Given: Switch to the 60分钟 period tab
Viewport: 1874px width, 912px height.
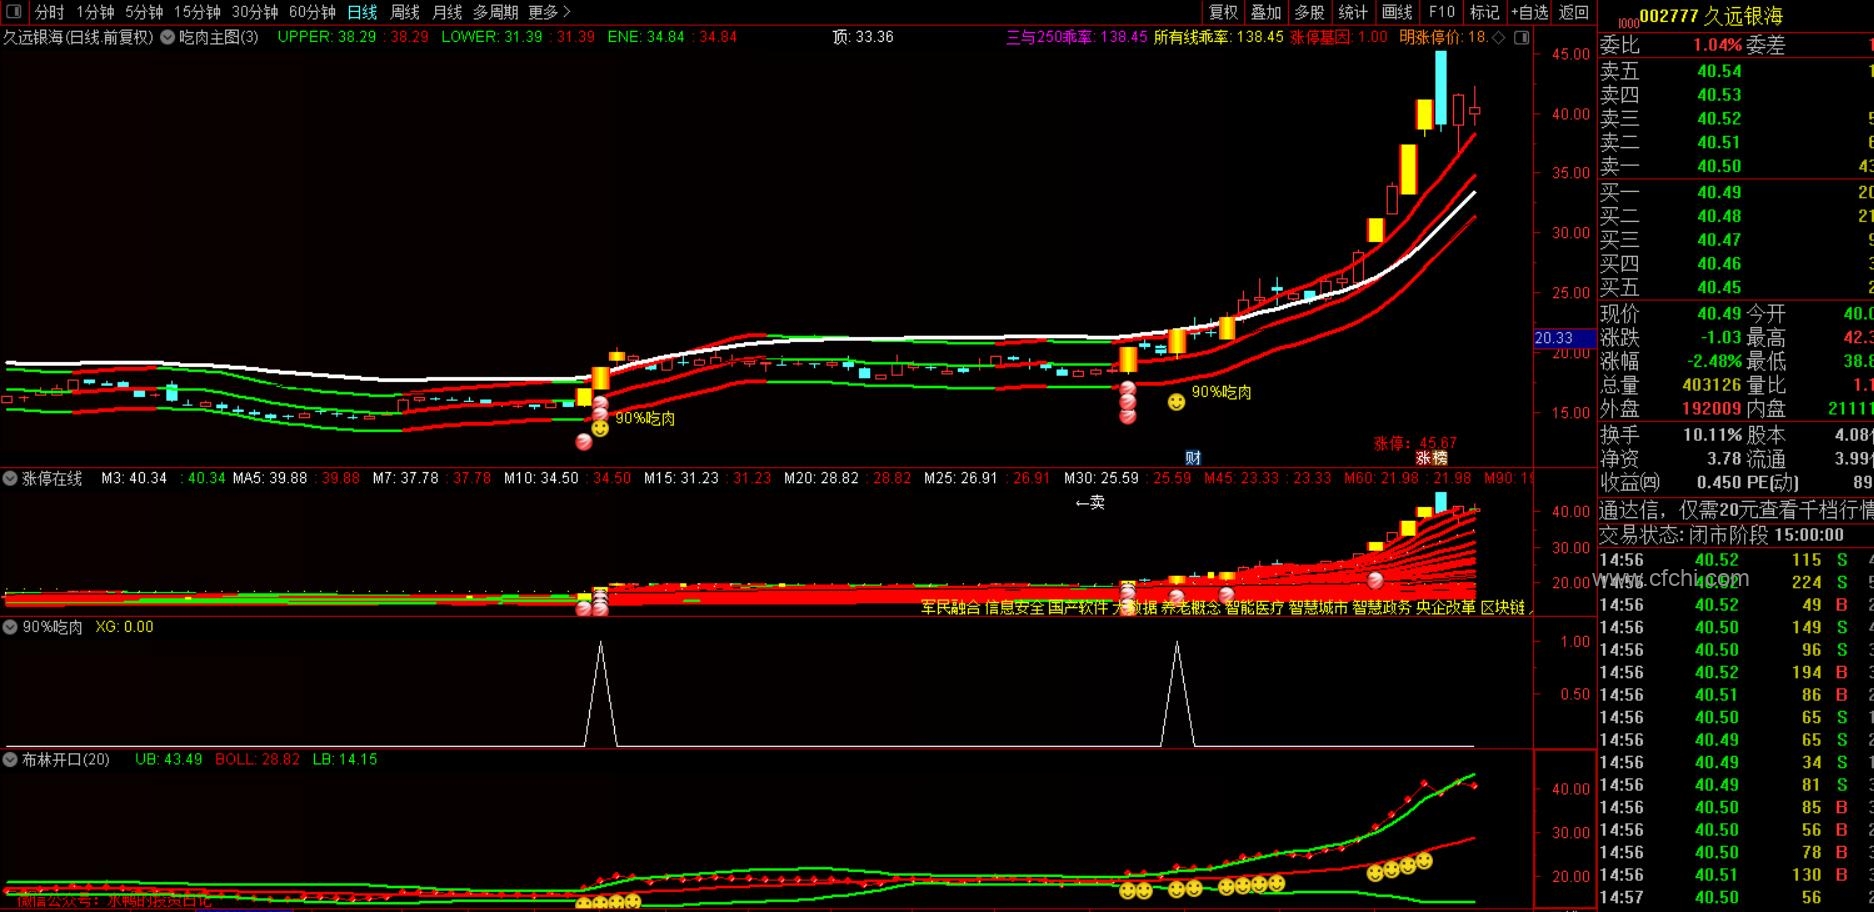Looking at the screenshot, I should tap(312, 12).
